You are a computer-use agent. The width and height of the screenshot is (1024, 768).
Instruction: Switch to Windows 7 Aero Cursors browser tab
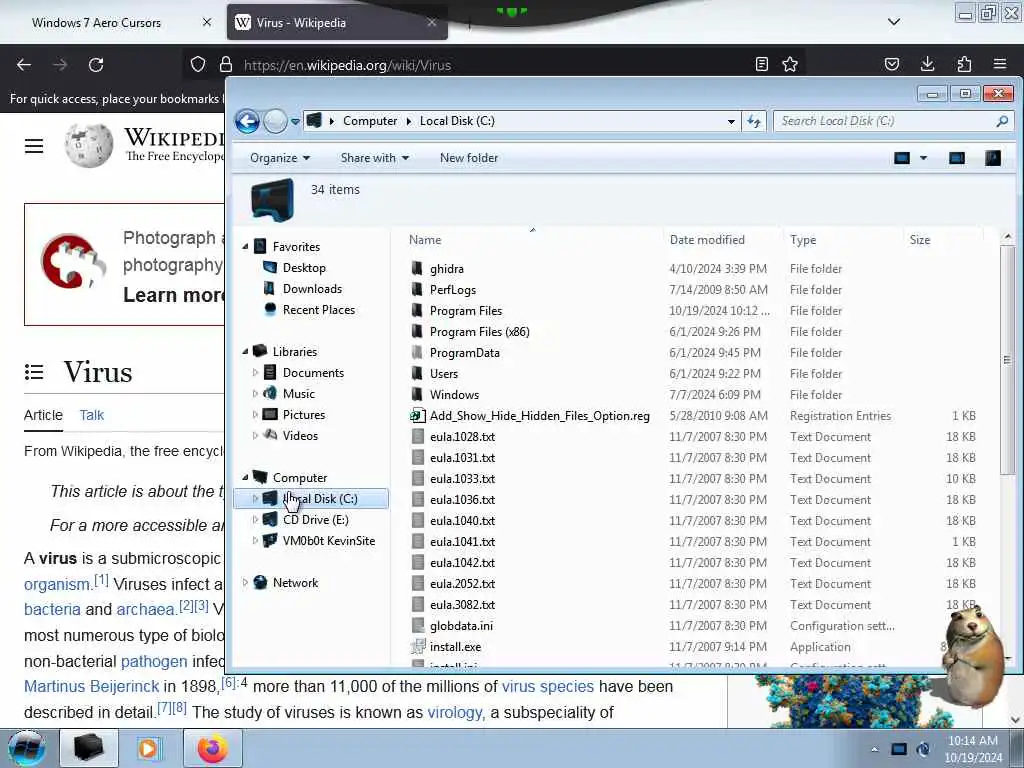click(96, 23)
